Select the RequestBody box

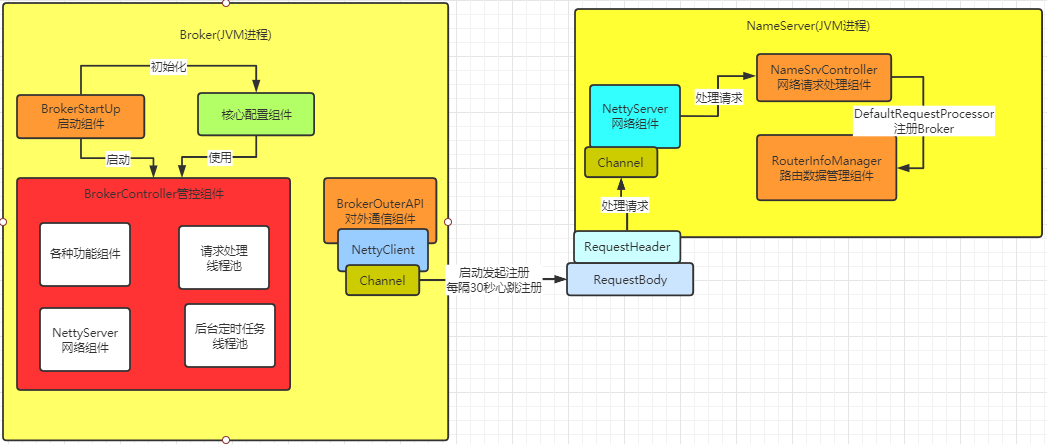(630, 279)
